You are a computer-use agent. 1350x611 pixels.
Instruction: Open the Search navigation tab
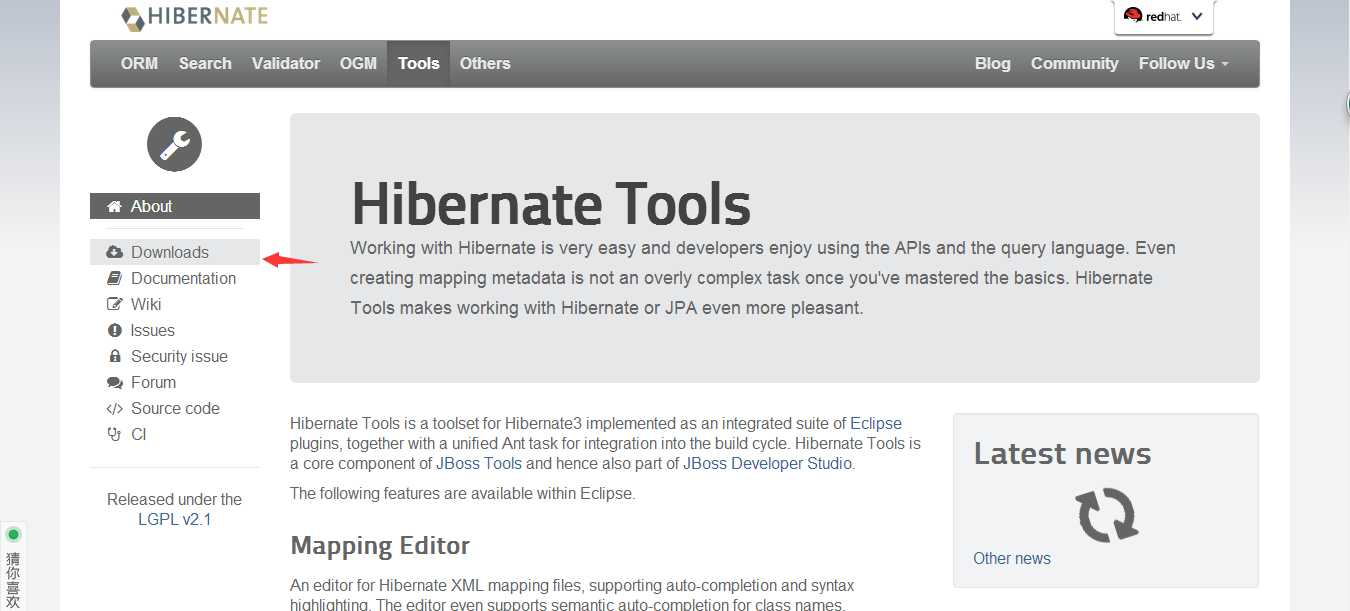click(205, 63)
